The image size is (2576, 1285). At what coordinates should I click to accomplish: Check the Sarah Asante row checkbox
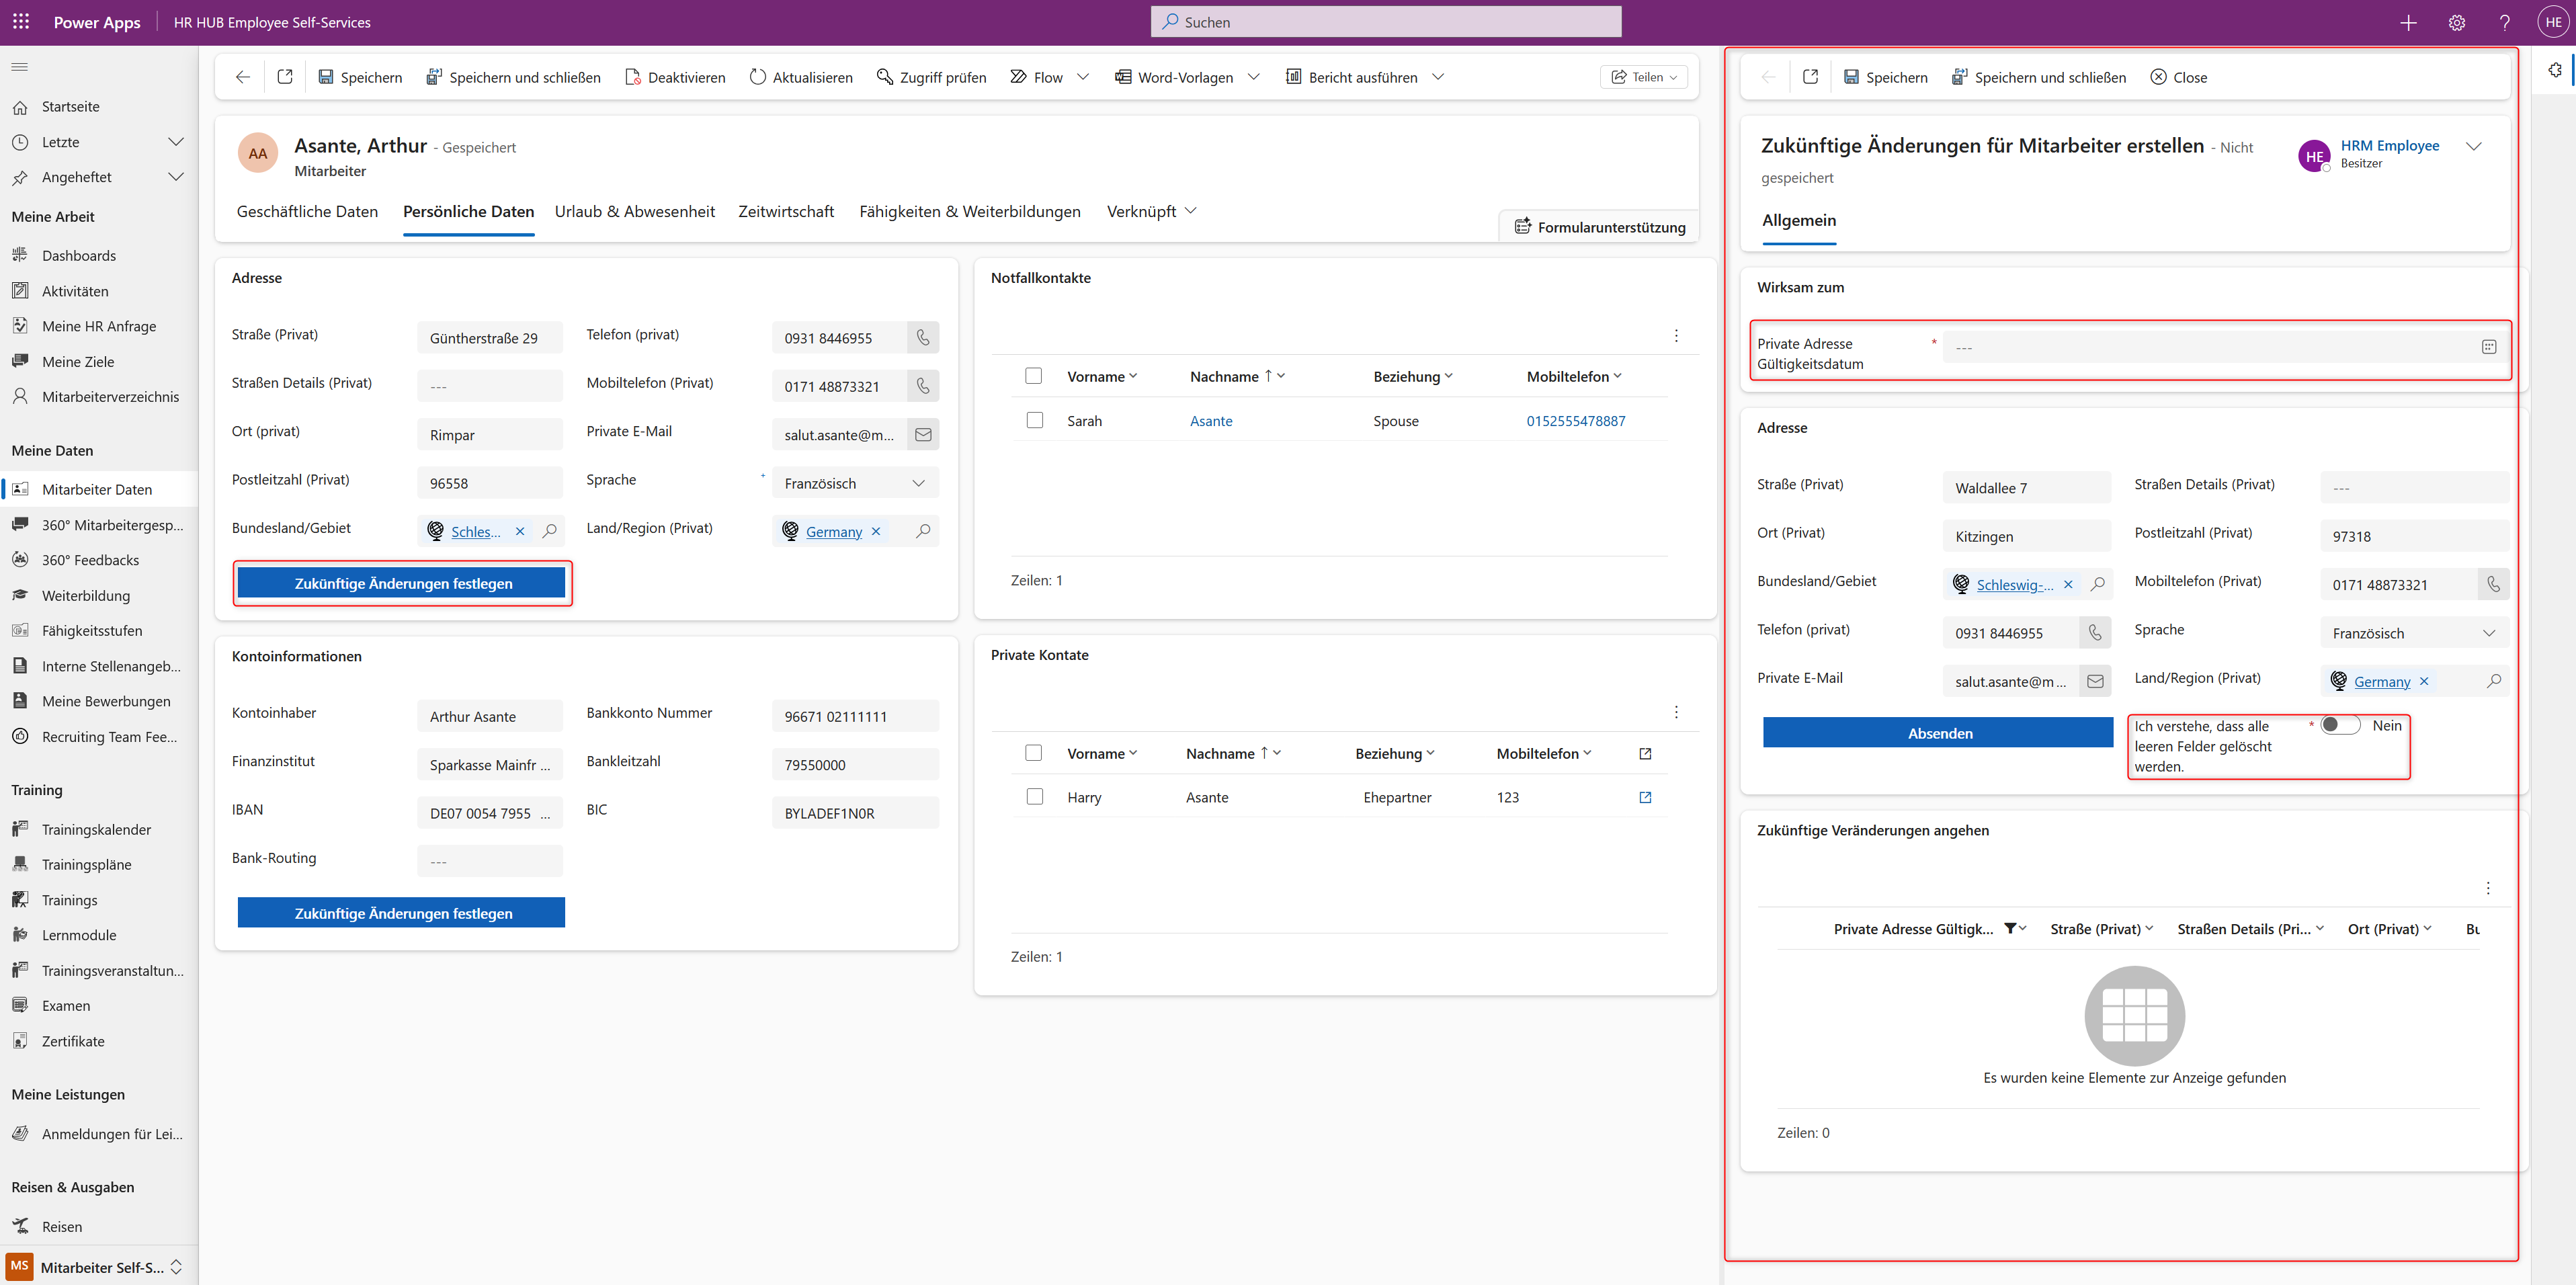[x=1034, y=420]
